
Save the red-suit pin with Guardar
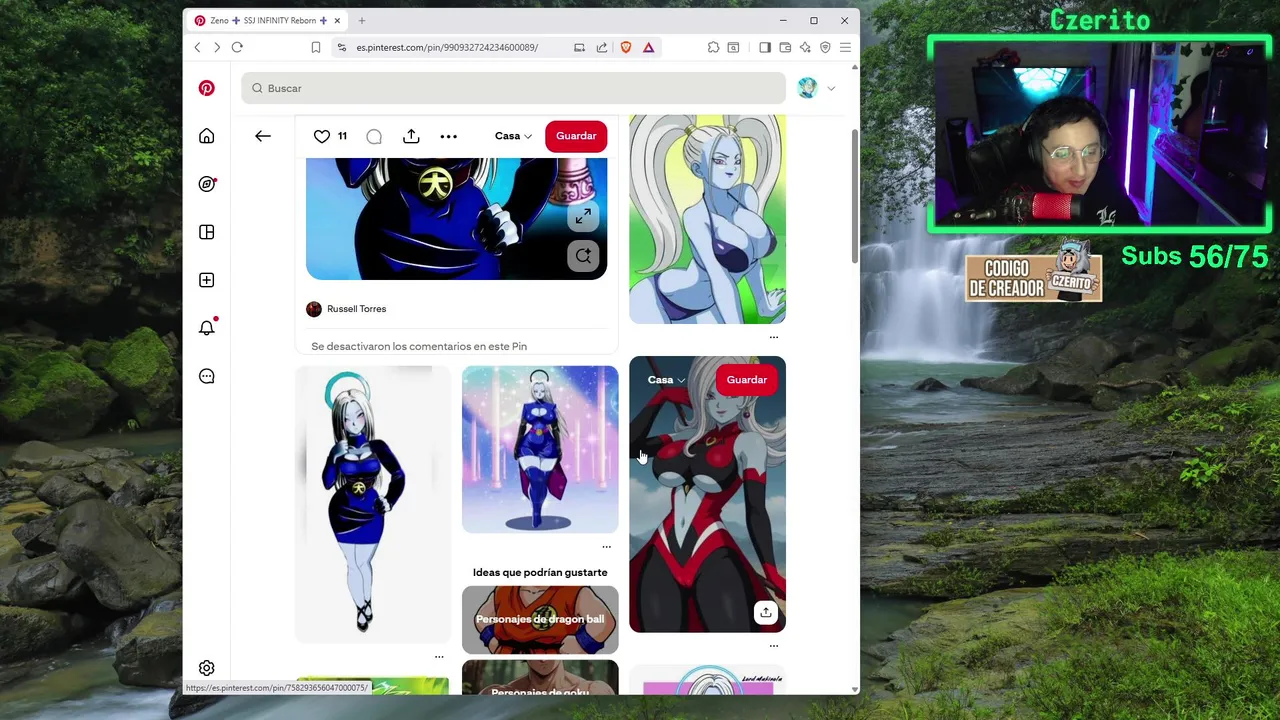pyautogui.click(x=747, y=380)
